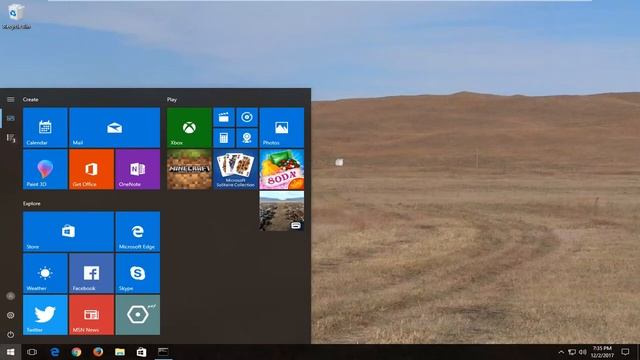Open the volume tray control

click(583, 352)
